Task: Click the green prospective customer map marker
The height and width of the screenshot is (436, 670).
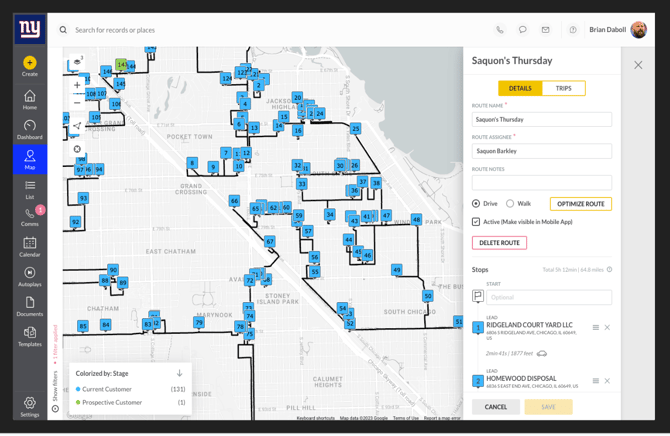Action: [121, 65]
